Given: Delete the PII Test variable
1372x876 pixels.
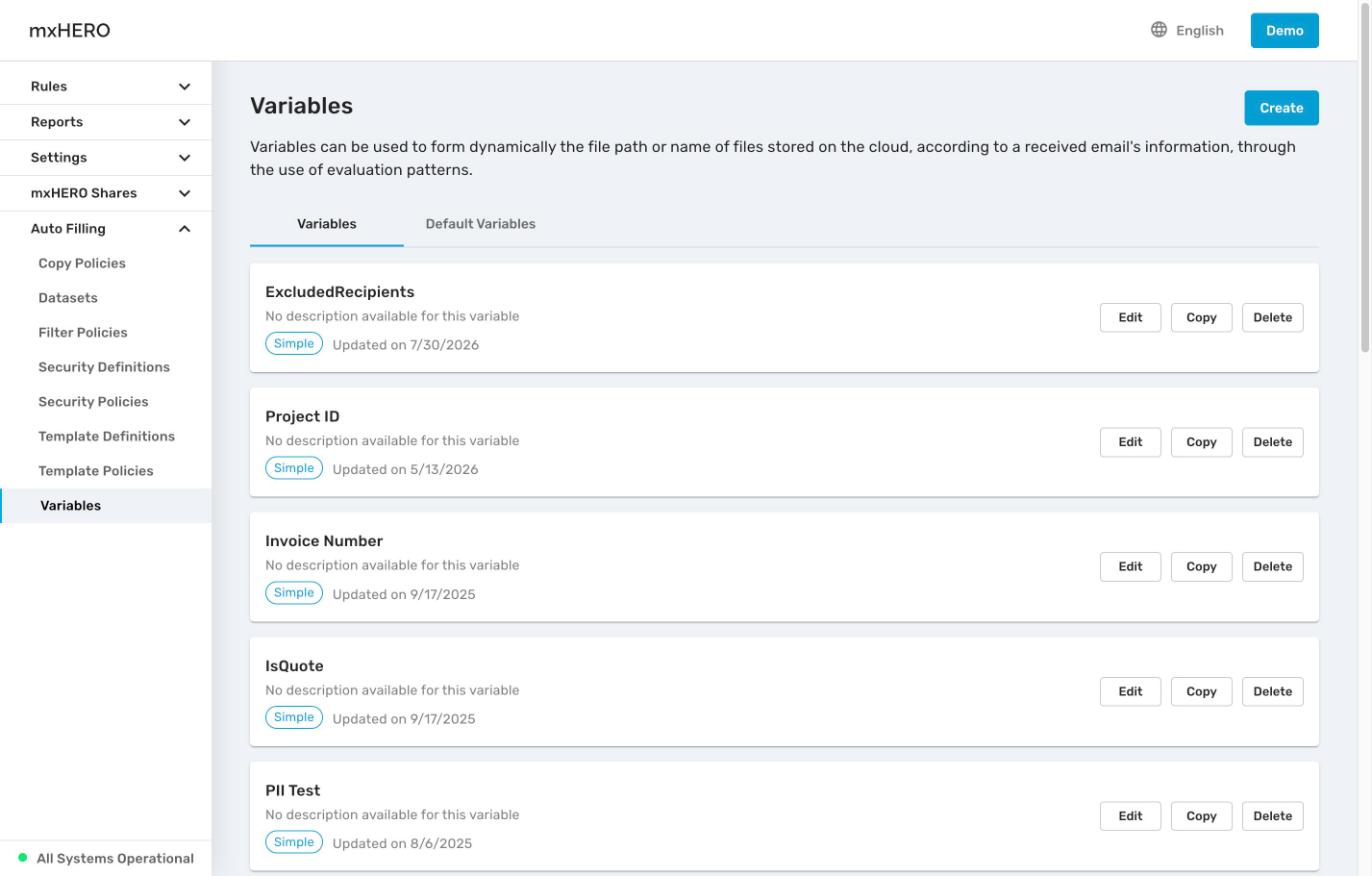Looking at the screenshot, I should [1272, 816].
